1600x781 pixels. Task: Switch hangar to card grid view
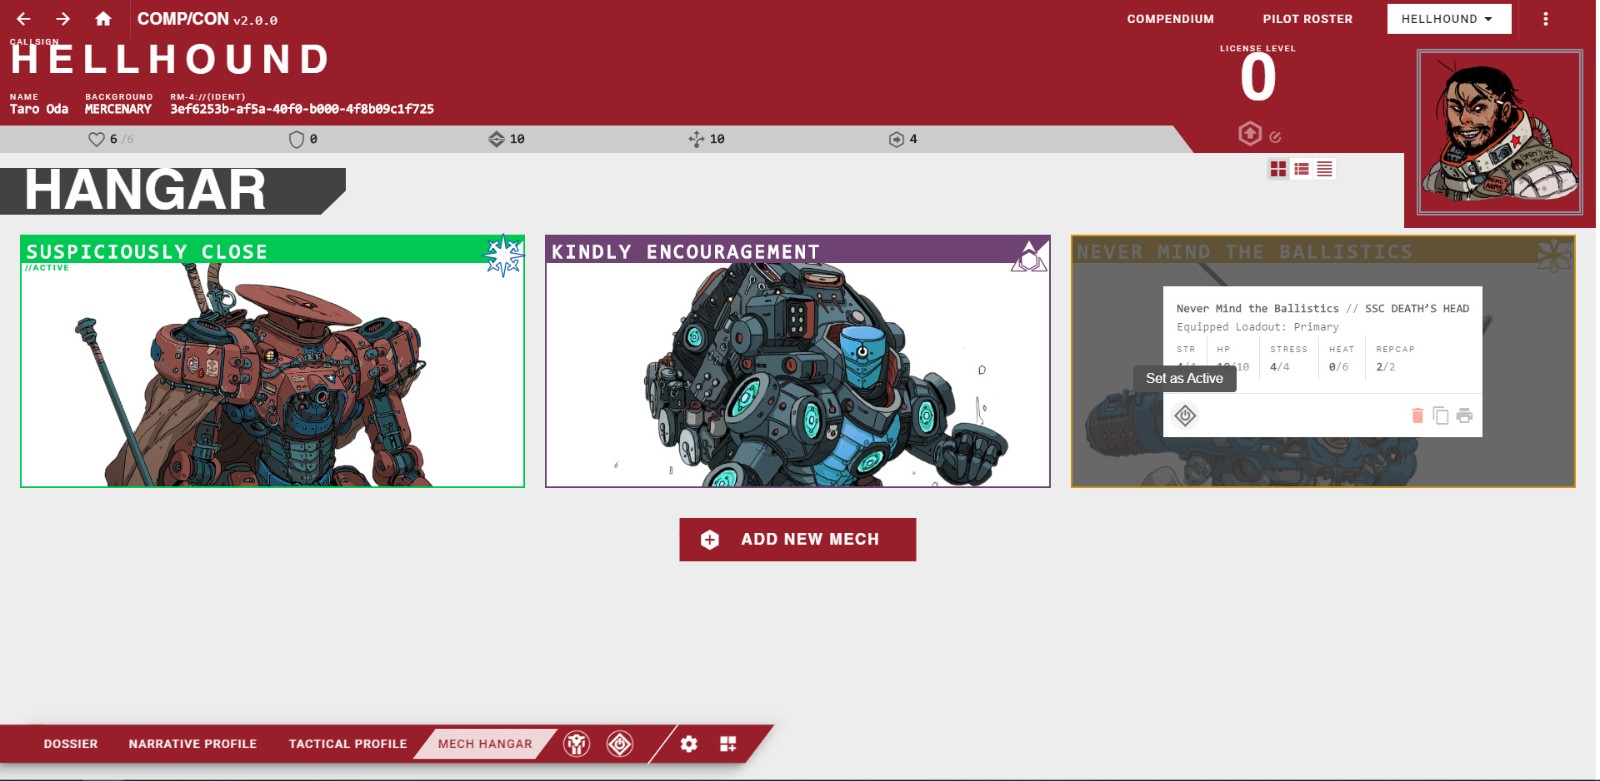tap(1278, 169)
